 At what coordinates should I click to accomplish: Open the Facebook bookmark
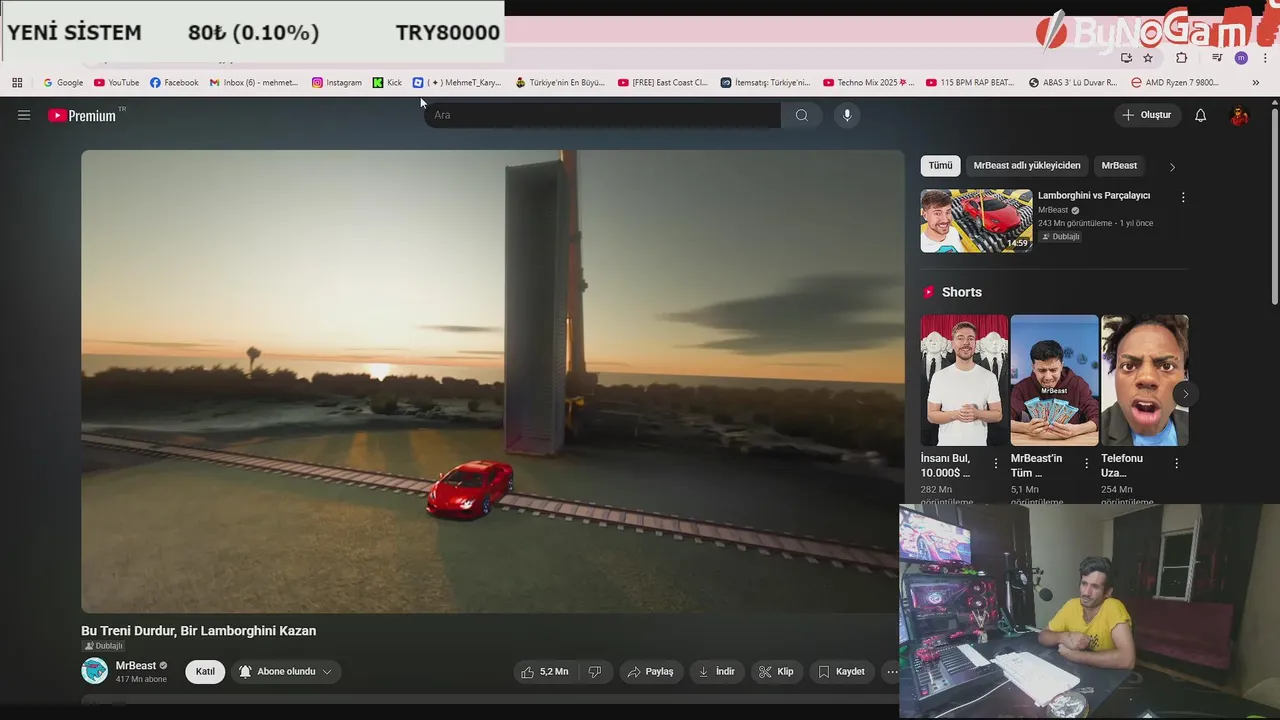174,83
